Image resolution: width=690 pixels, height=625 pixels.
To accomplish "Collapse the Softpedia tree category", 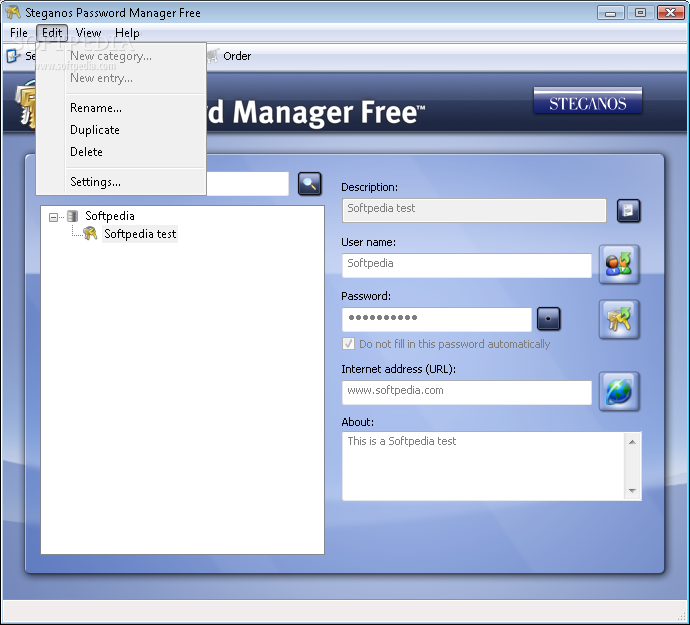I will tap(53, 217).
